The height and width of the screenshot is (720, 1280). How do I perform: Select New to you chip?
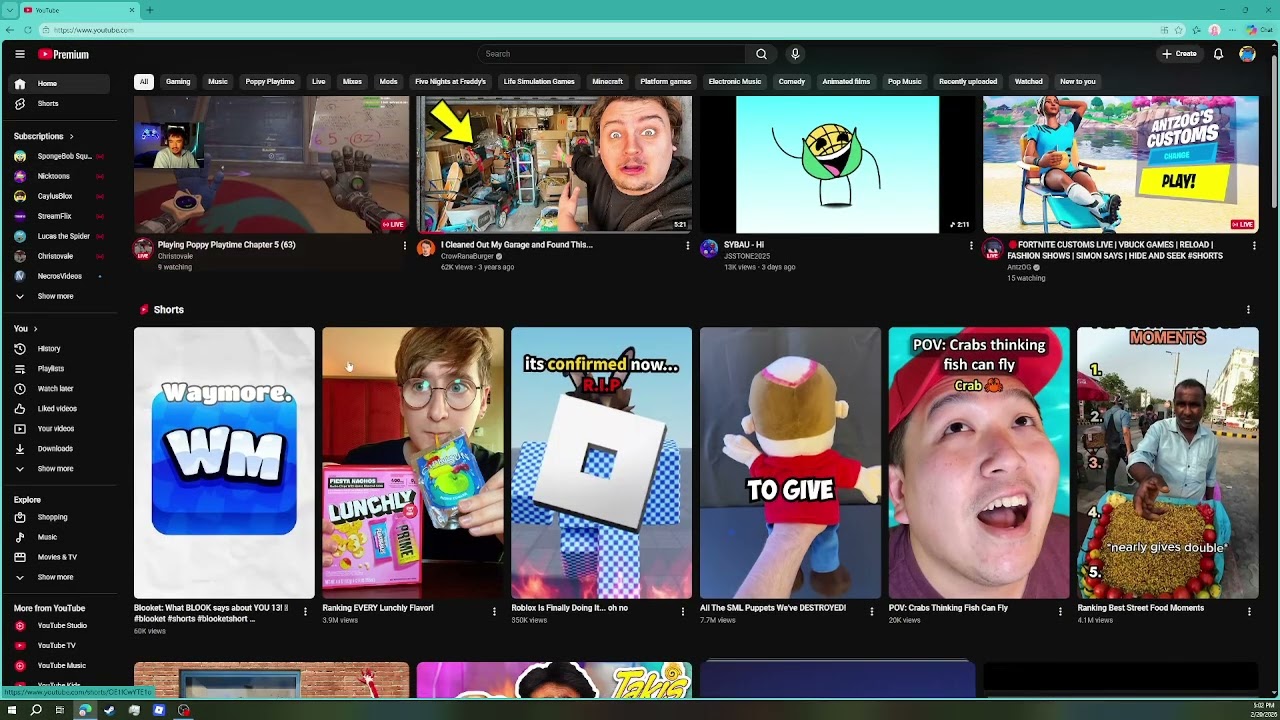[x=1077, y=82]
